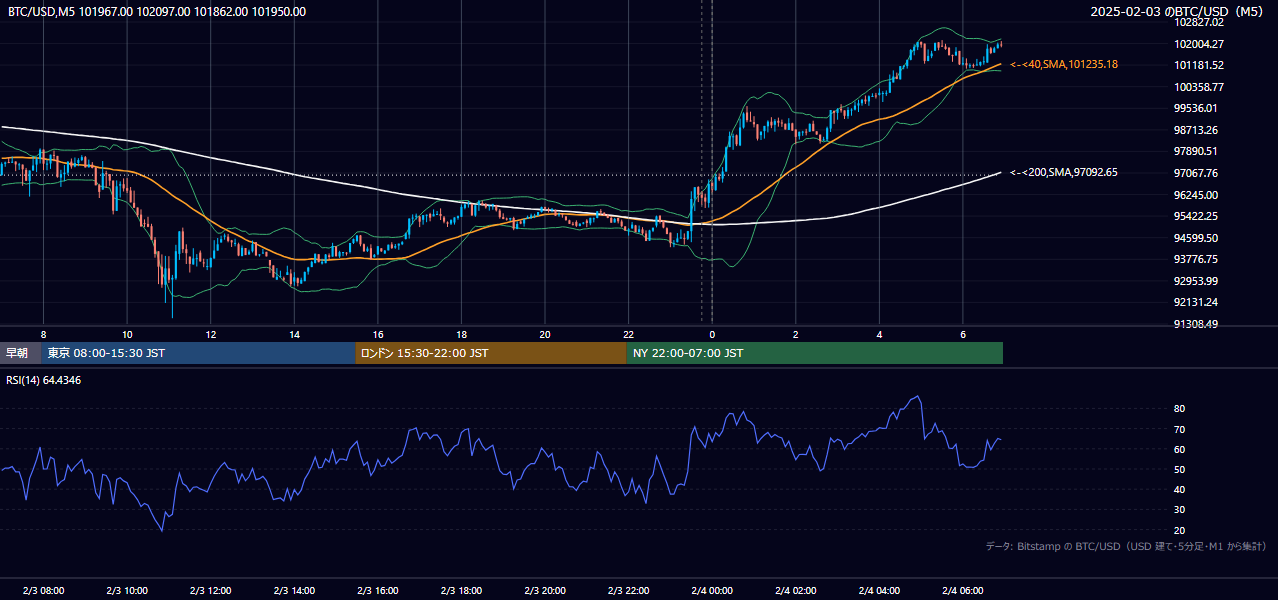The height and width of the screenshot is (600, 1278).
Task: Click the RSI(14) 64.4346 indicator label
Action: (44, 380)
